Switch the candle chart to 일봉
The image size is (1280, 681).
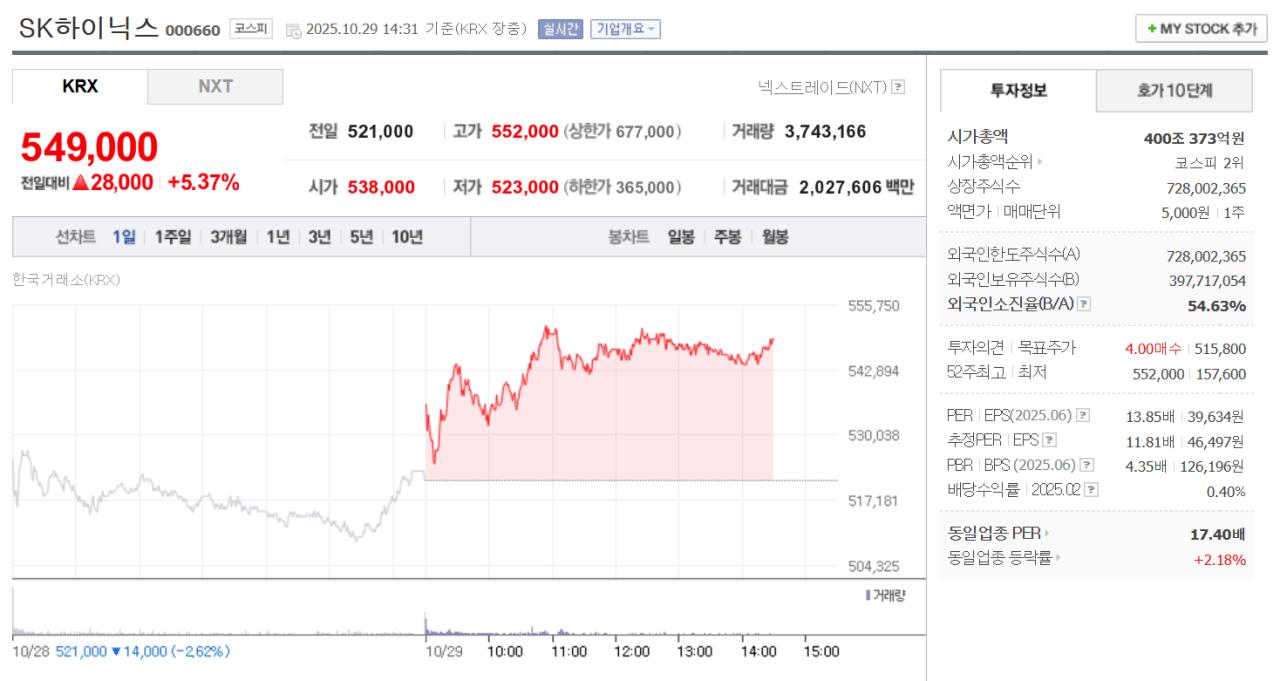(x=683, y=234)
